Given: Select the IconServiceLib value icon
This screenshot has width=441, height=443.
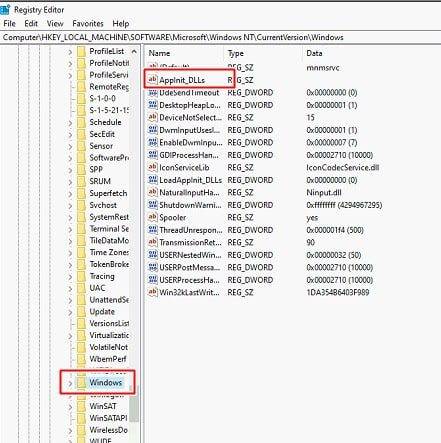Looking at the screenshot, I should click(152, 167).
